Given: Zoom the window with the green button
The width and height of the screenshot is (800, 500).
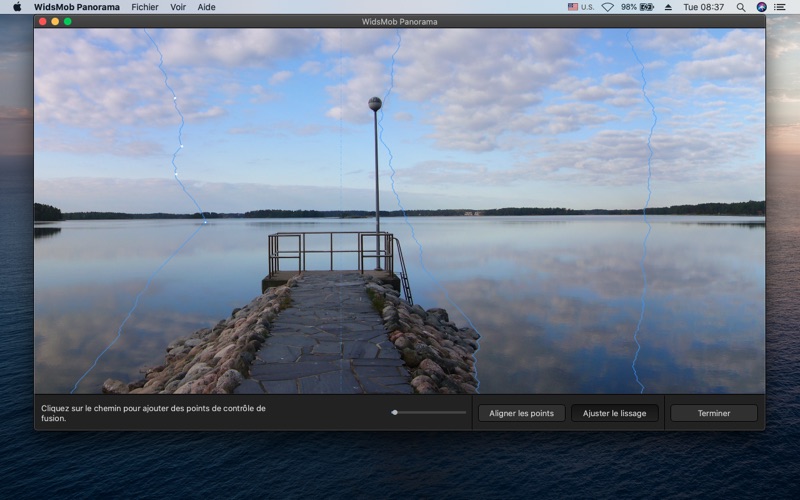Looking at the screenshot, I should (68, 21).
